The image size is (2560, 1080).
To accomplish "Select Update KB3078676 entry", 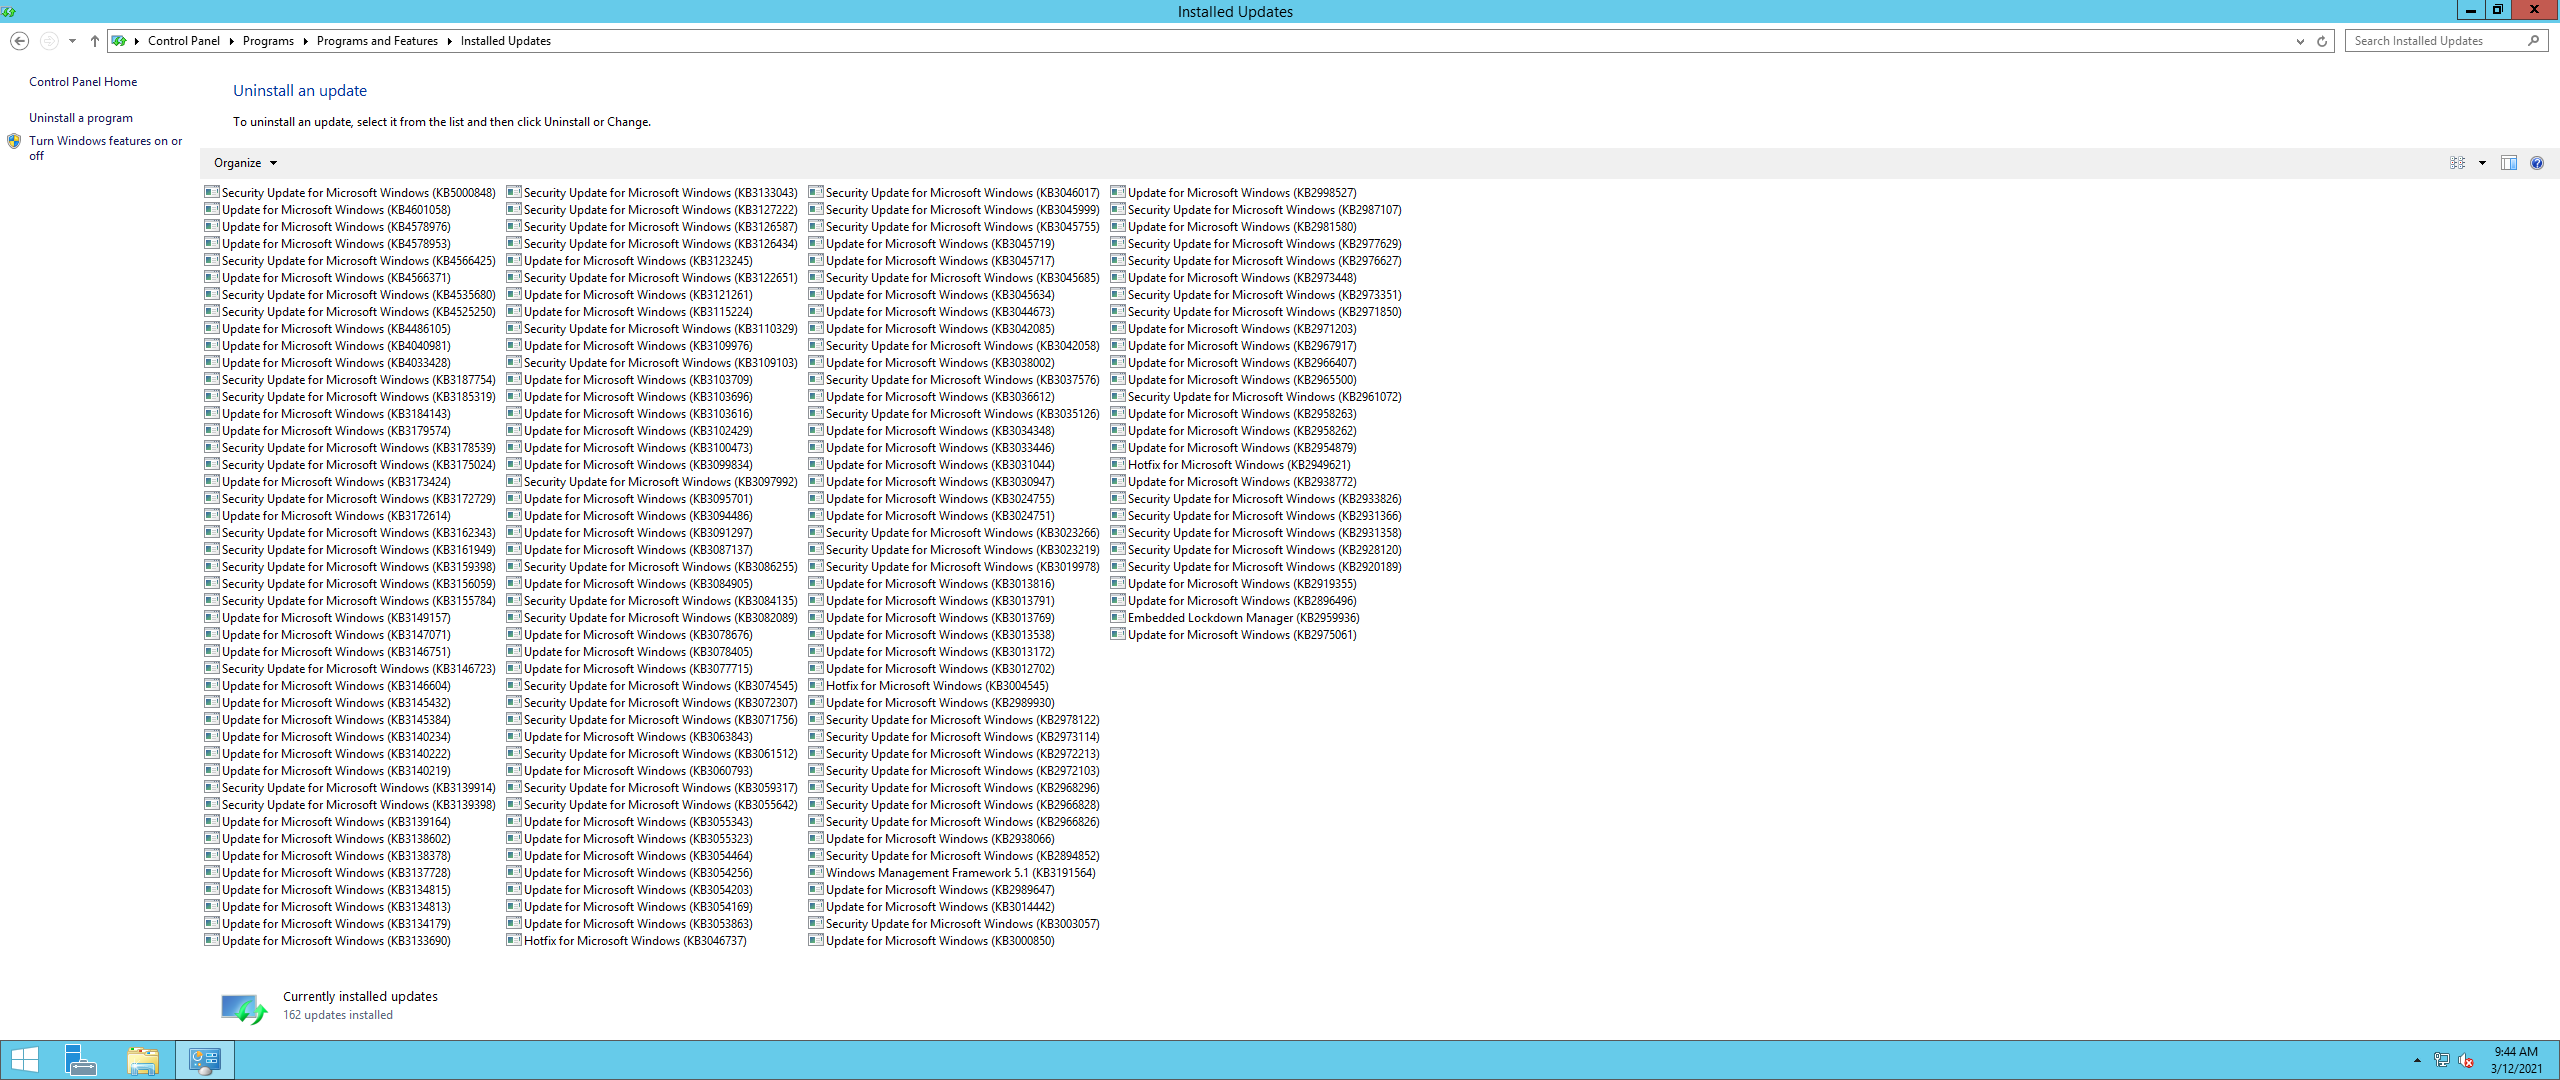I will pyautogui.click(x=630, y=635).
